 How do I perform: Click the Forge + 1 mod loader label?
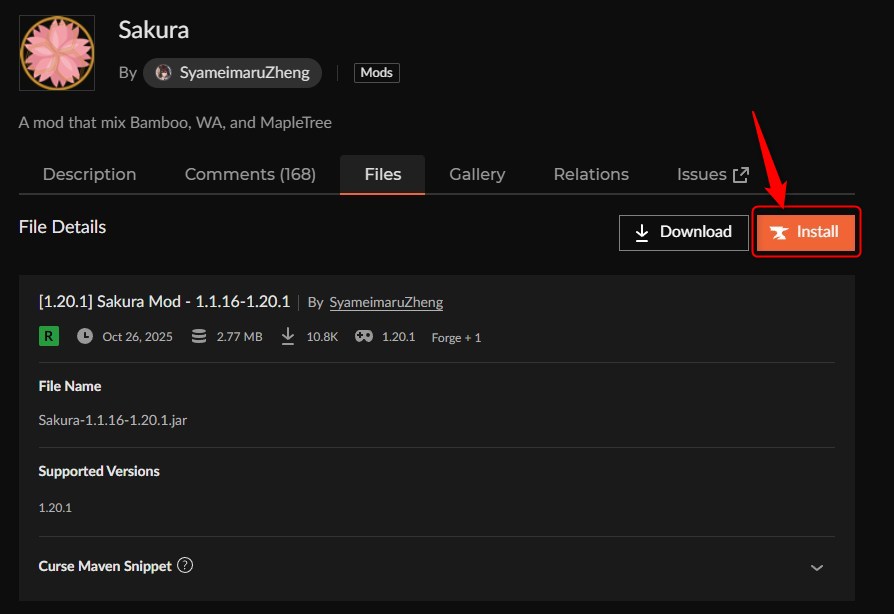point(456,337)
